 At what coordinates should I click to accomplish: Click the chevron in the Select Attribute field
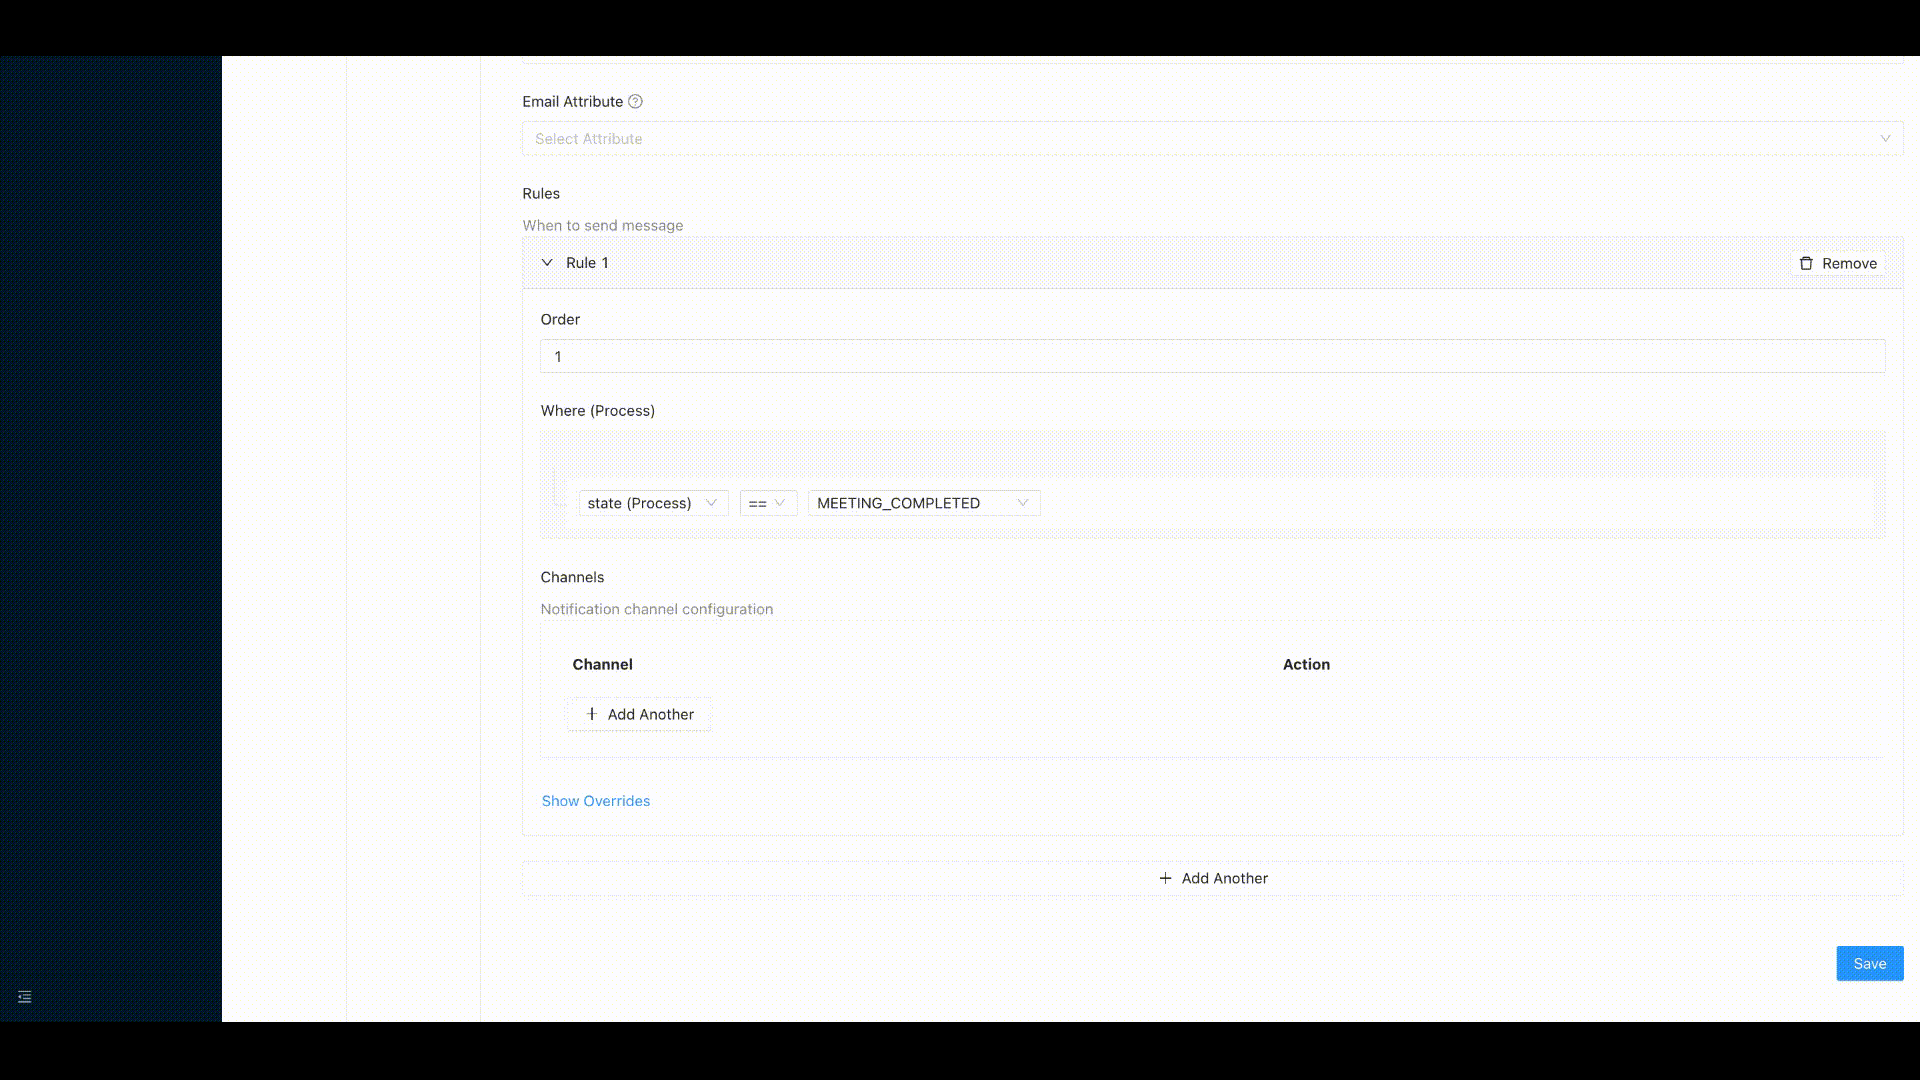coord(1884,138)
